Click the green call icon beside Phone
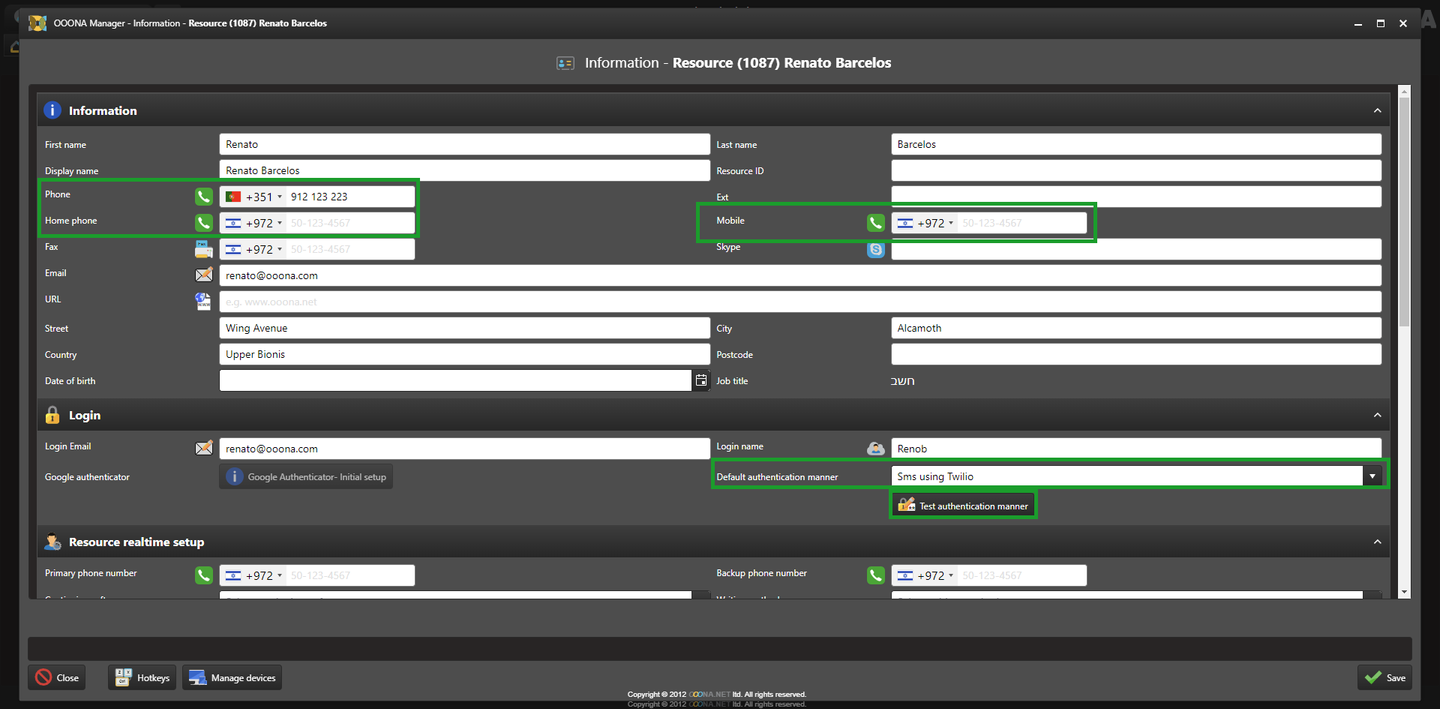Image resolution: width=1440 pixels, height=709 pixels. (x=203, y=197)
